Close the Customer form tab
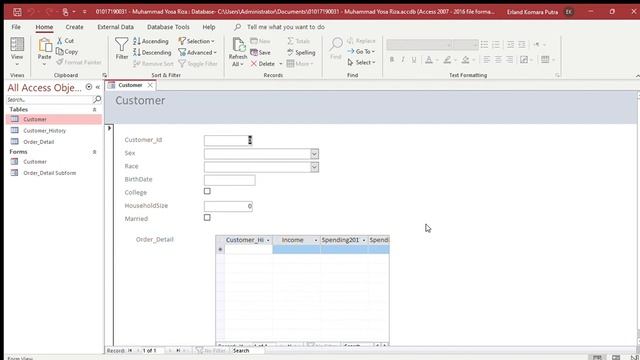Screen dimensions: 640x360 [150, 85]
